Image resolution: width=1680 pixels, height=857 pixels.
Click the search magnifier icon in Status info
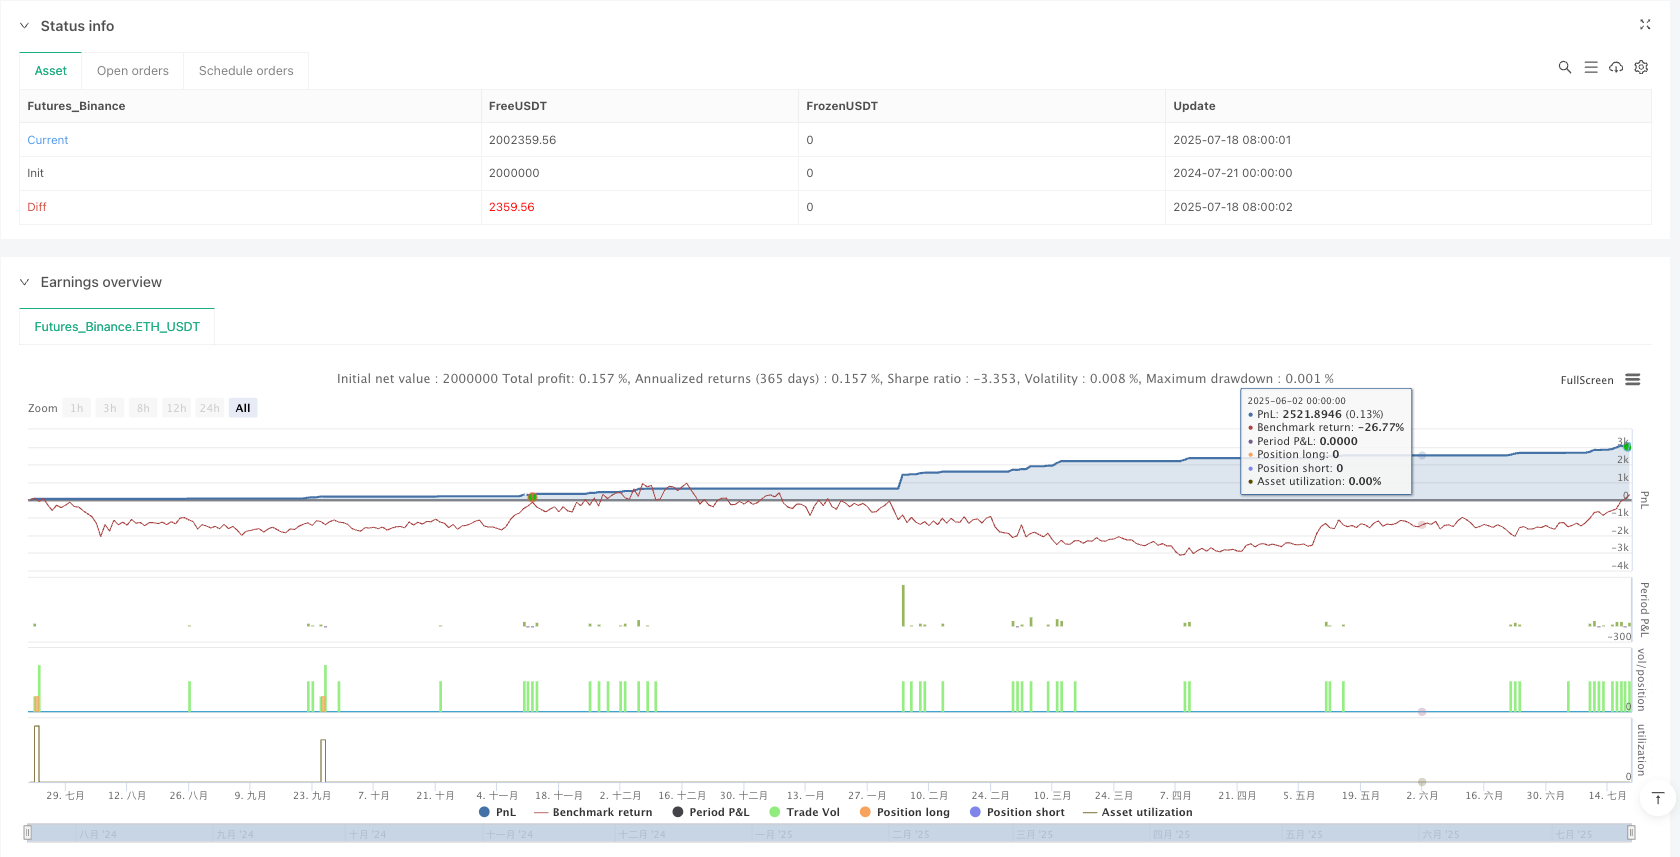pos(1565,67)
